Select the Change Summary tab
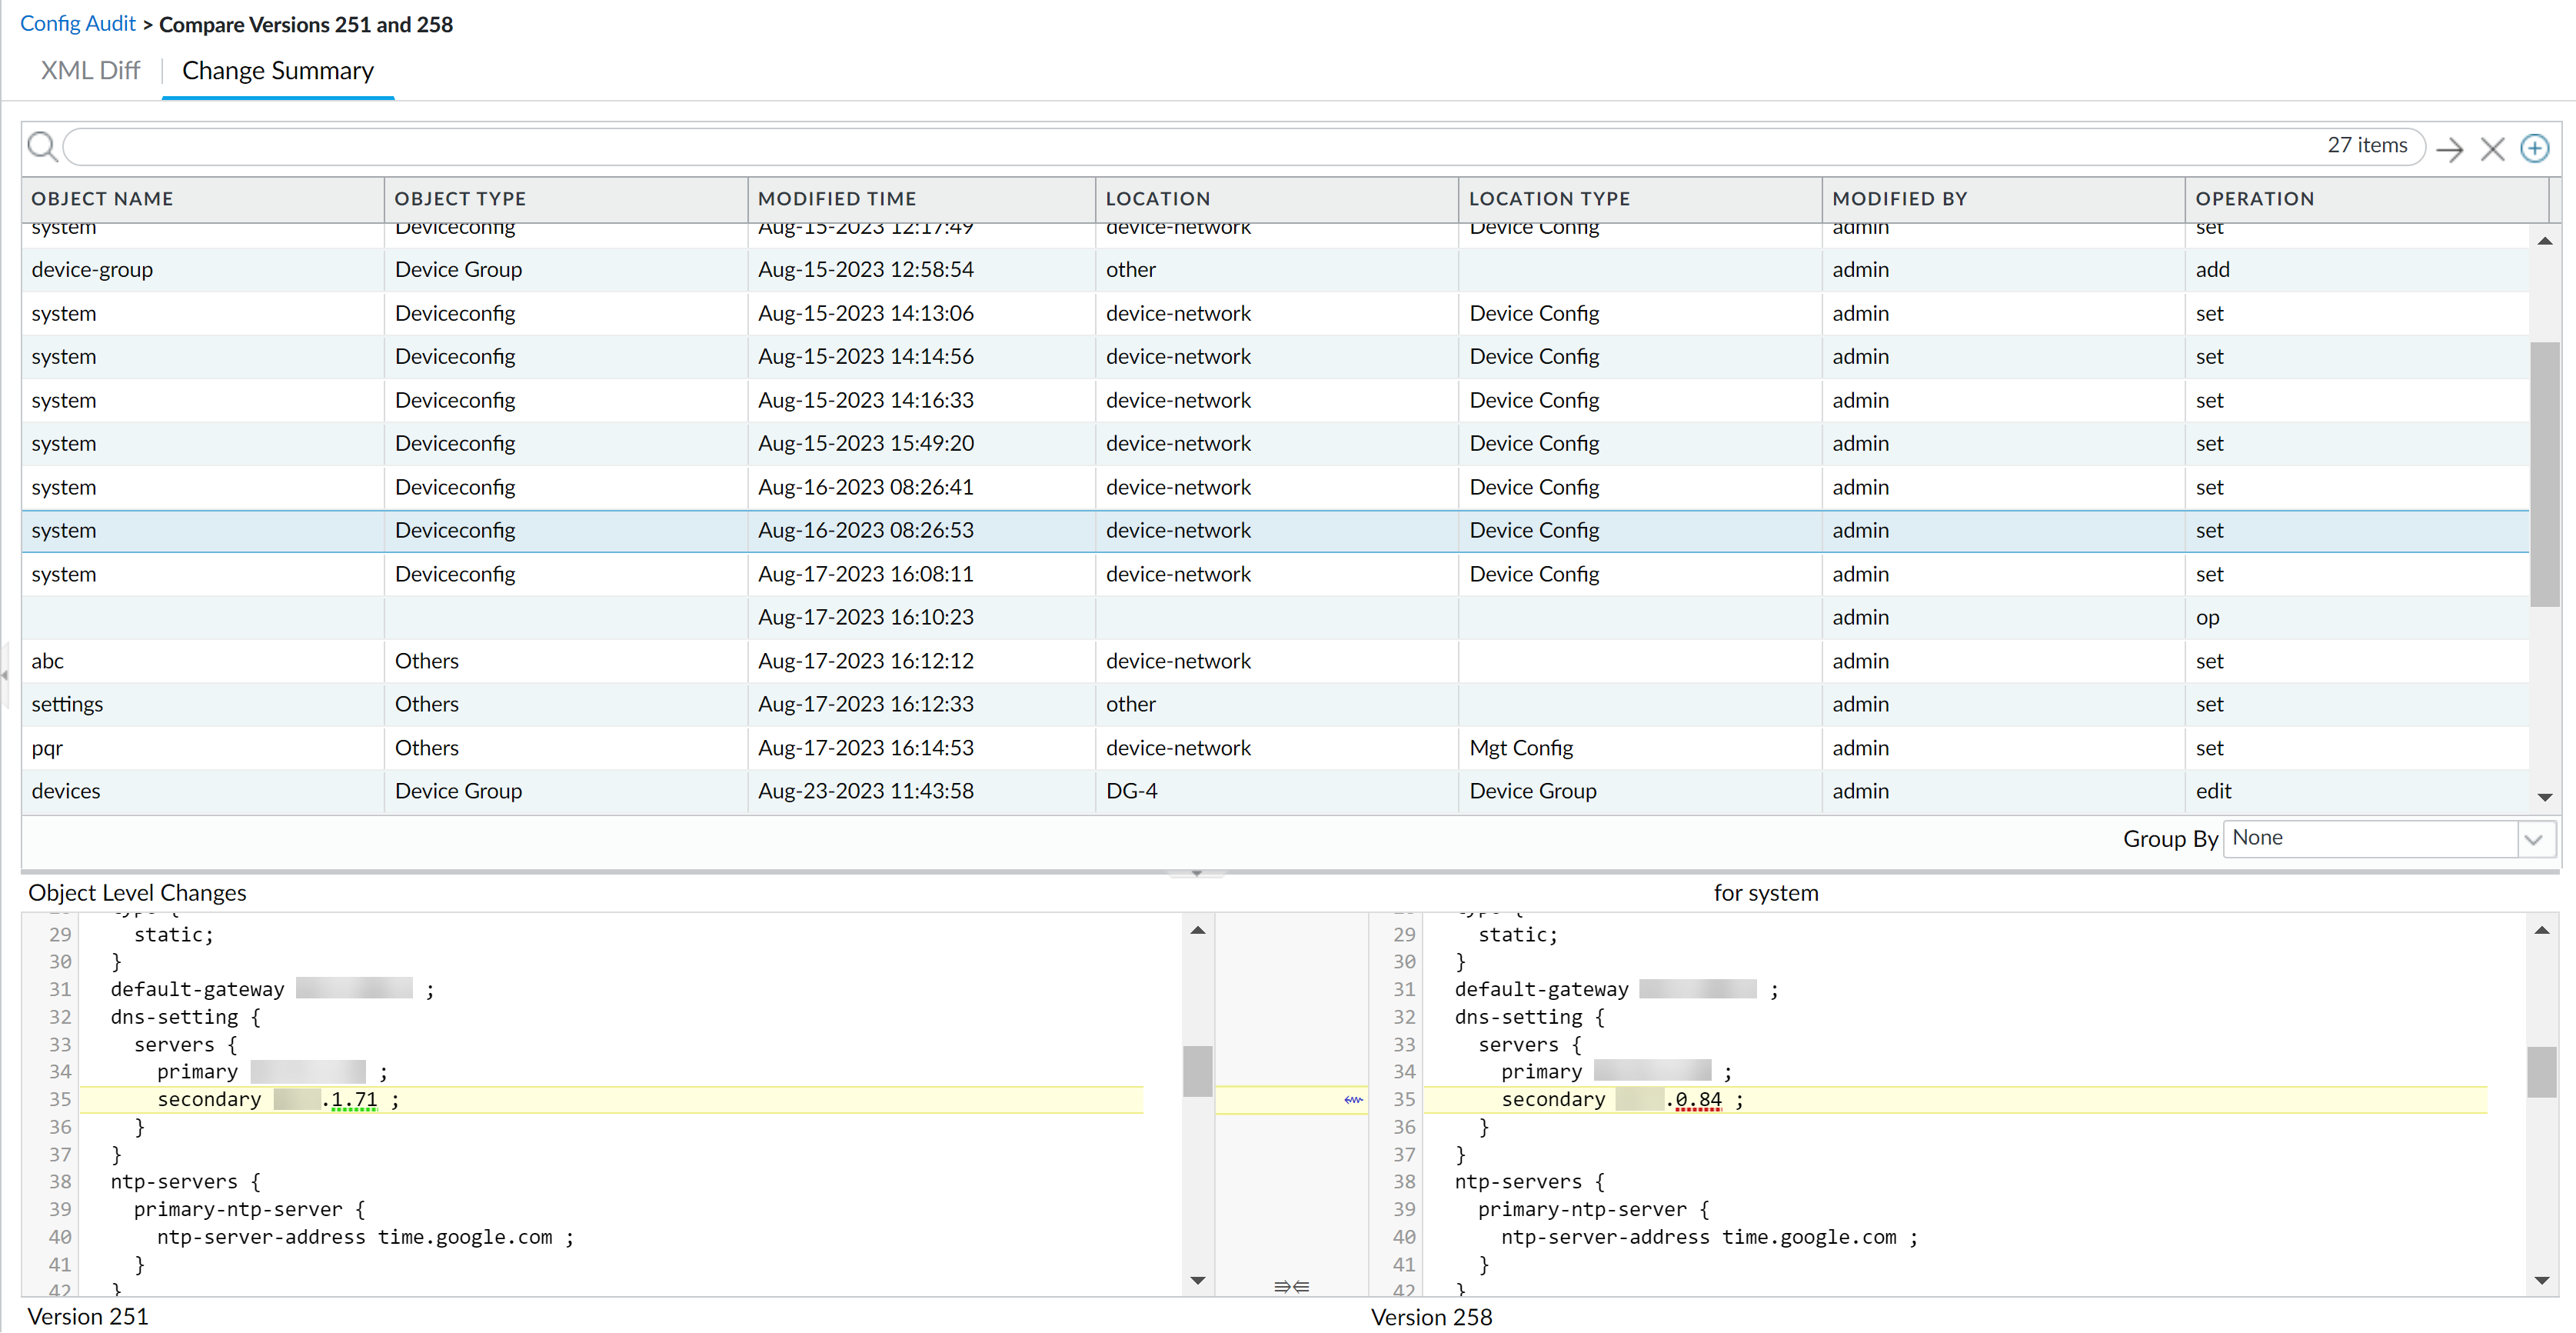The width and height of the screenshot is (2576, 1333). (x=277, y=71)
